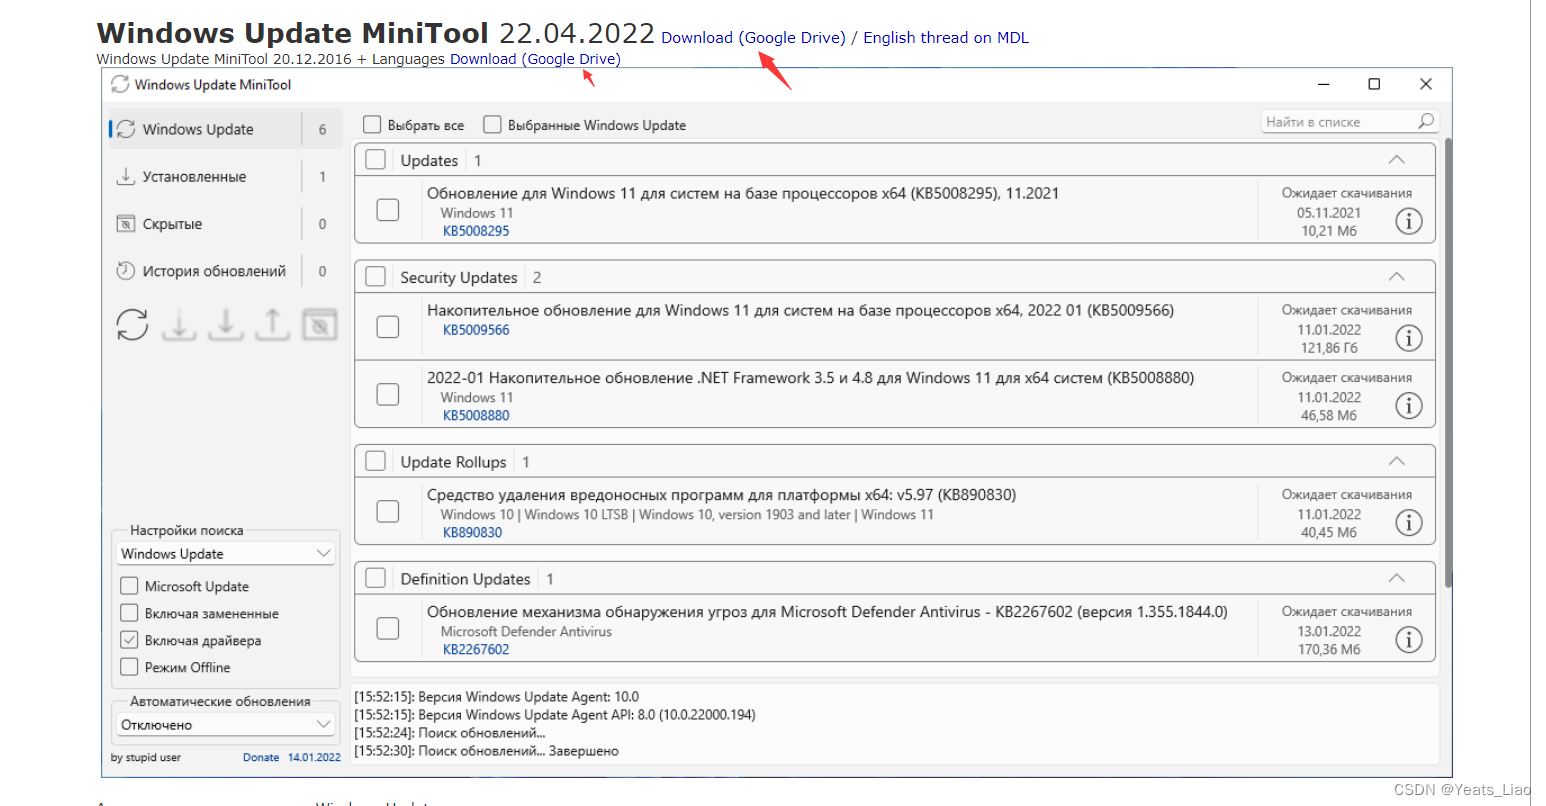Maximize the MiniTool window
The height and width of the screenshot is (806, 1546).
(x=1374, y=84)
